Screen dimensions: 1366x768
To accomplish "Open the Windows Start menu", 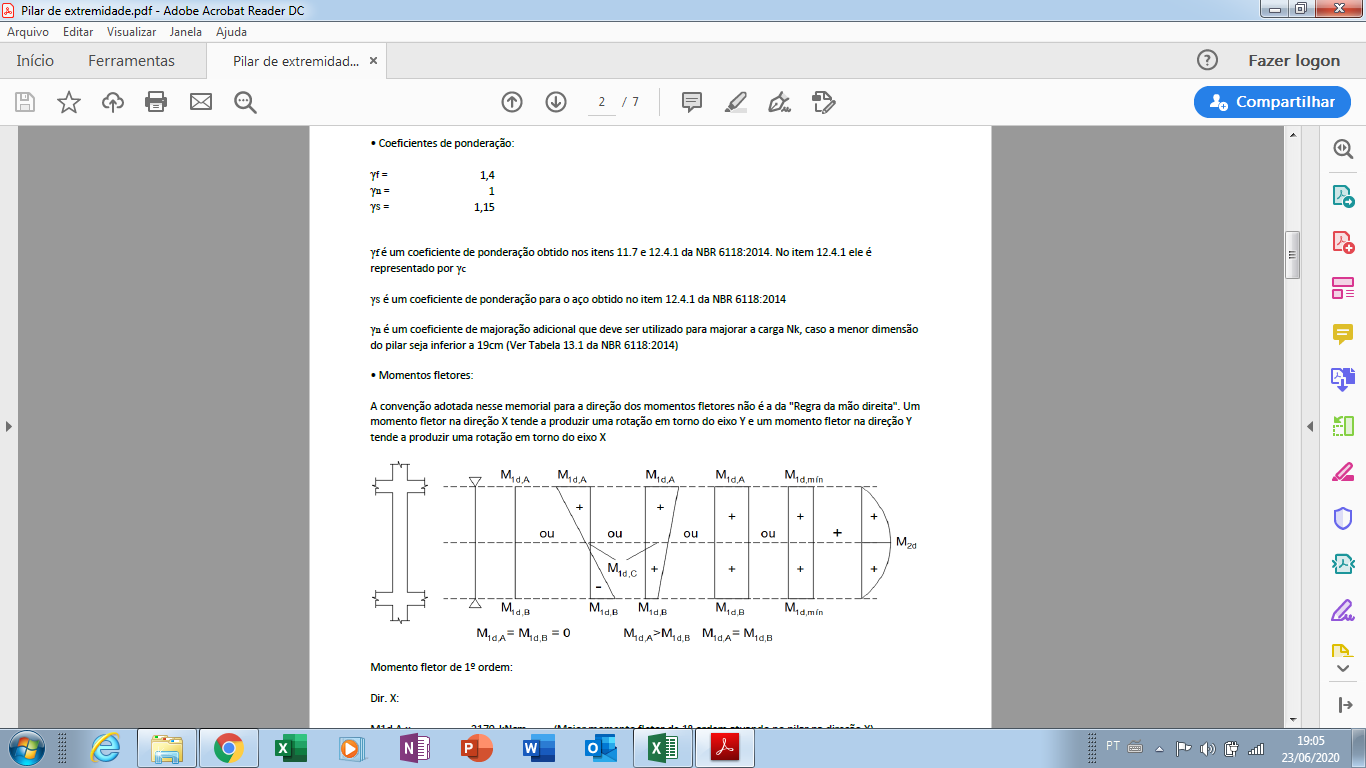I will click(x=24, y=748).
